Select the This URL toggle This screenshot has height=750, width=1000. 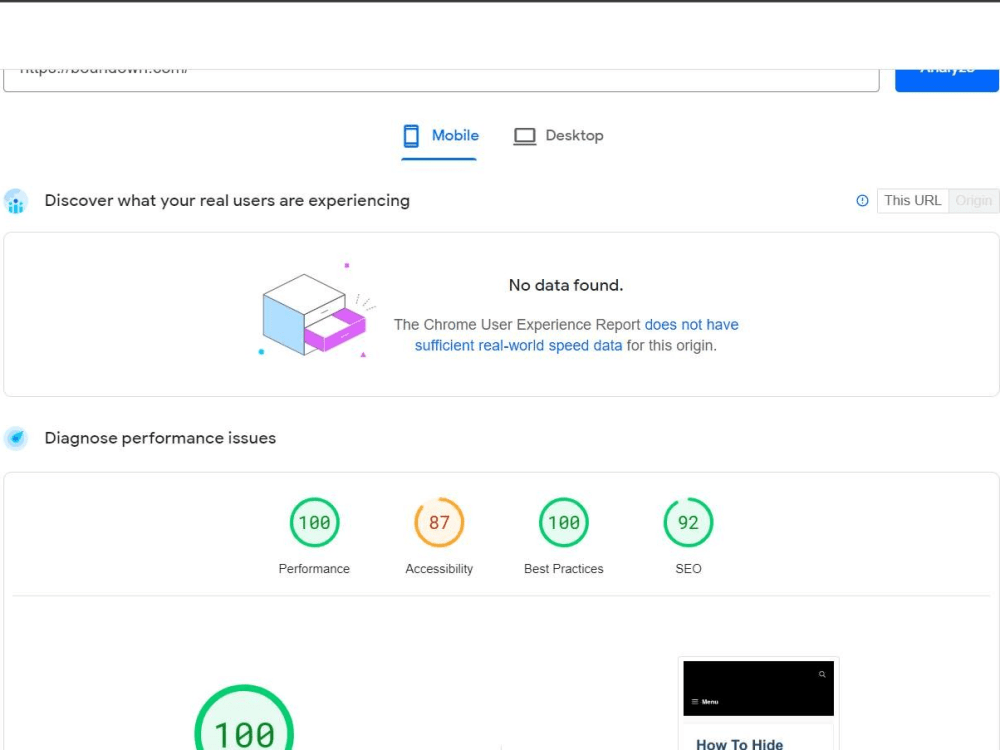point(913,200)
